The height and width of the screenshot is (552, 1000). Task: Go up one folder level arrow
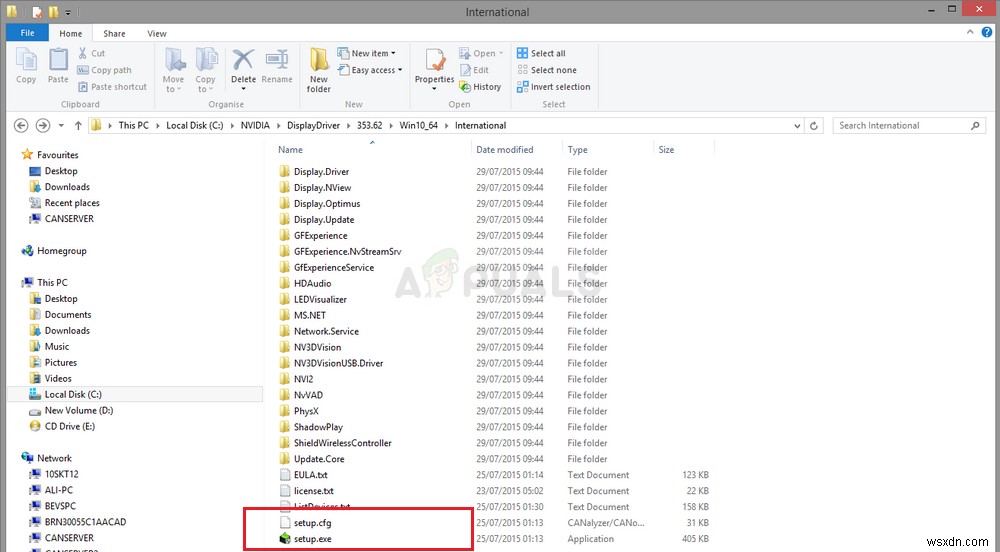click(x=78, y=126)
